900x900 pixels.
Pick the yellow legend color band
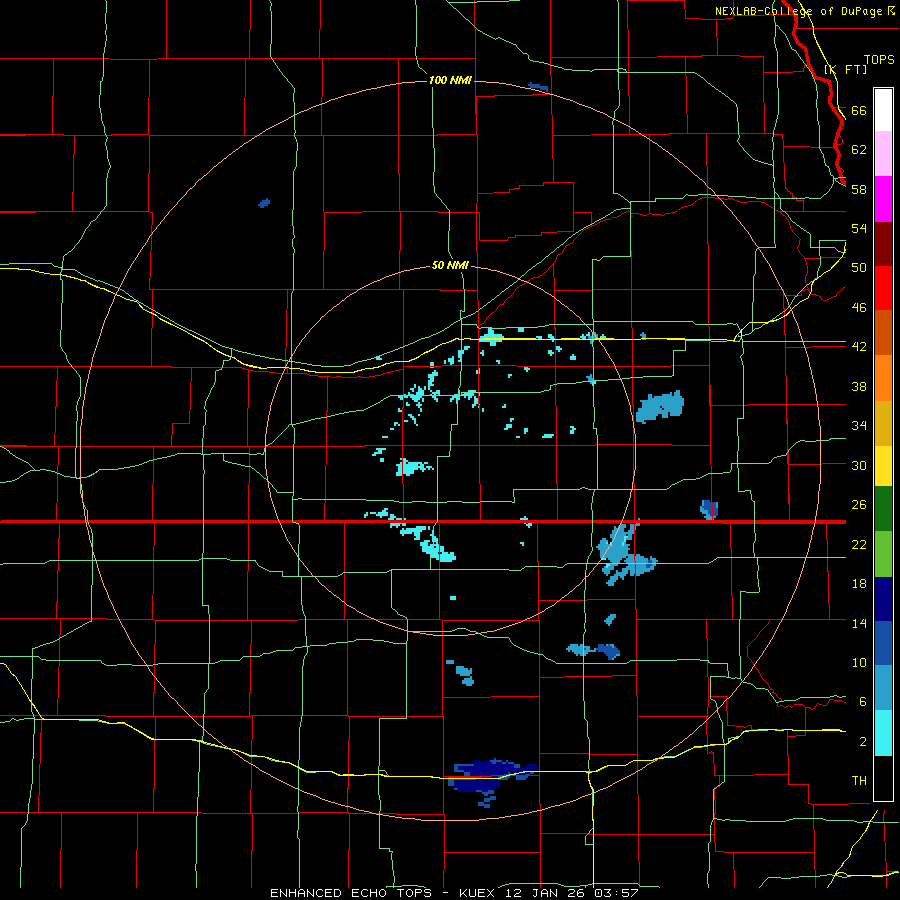(883, 466)
